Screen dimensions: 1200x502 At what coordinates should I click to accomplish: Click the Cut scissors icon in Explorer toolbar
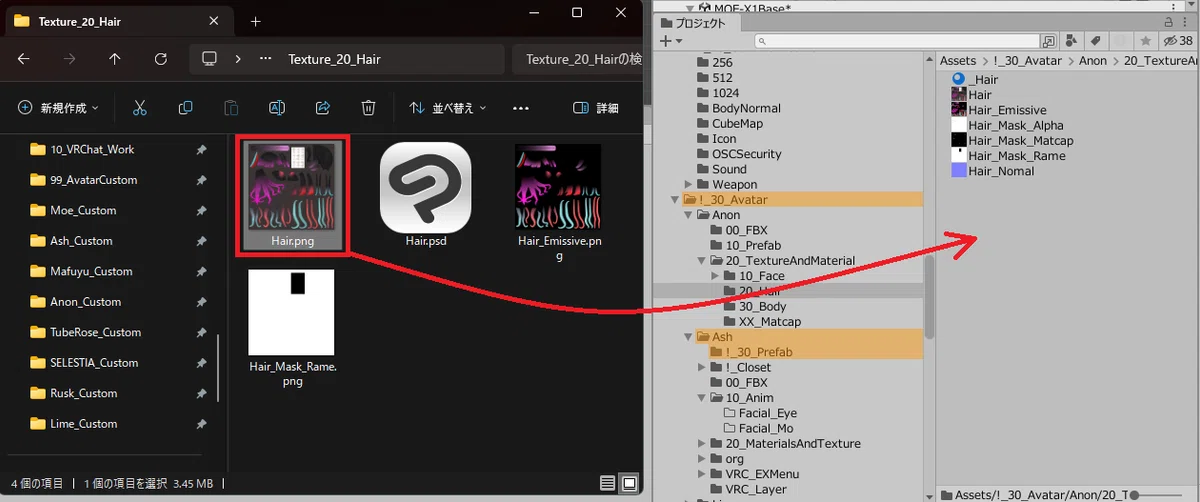(x=140, y=108)
